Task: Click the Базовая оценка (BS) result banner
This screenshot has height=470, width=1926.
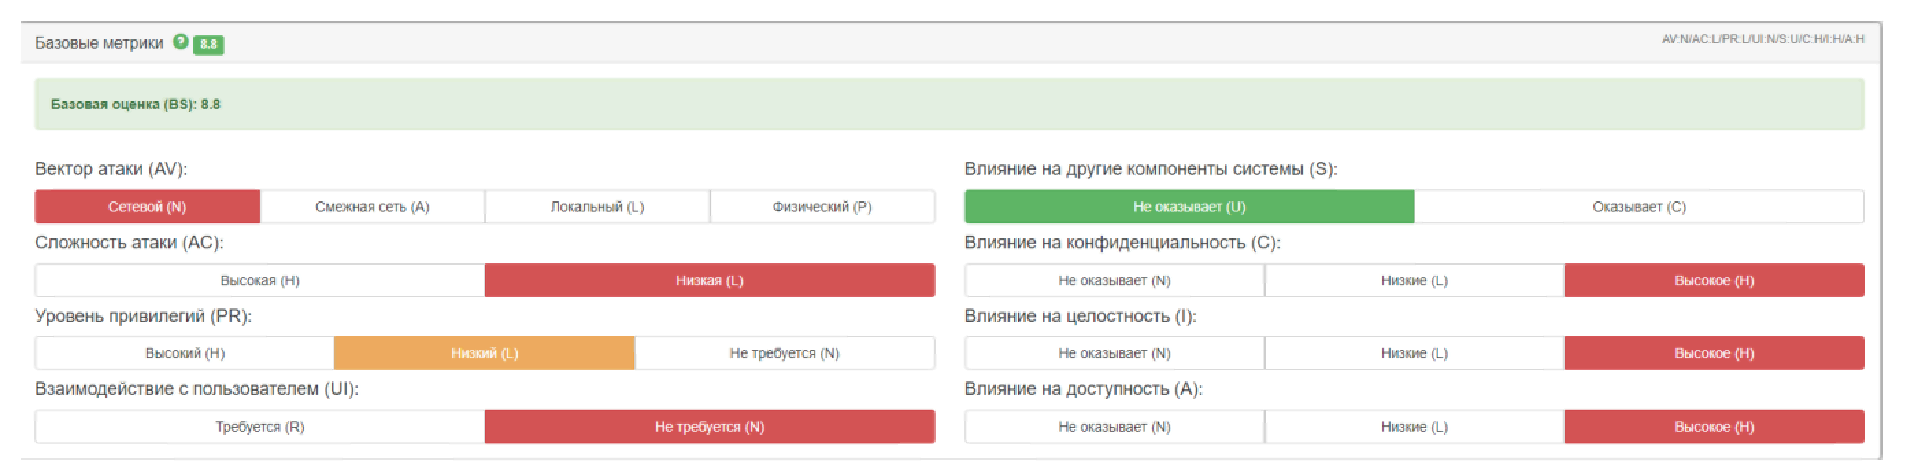Action: 949,104
